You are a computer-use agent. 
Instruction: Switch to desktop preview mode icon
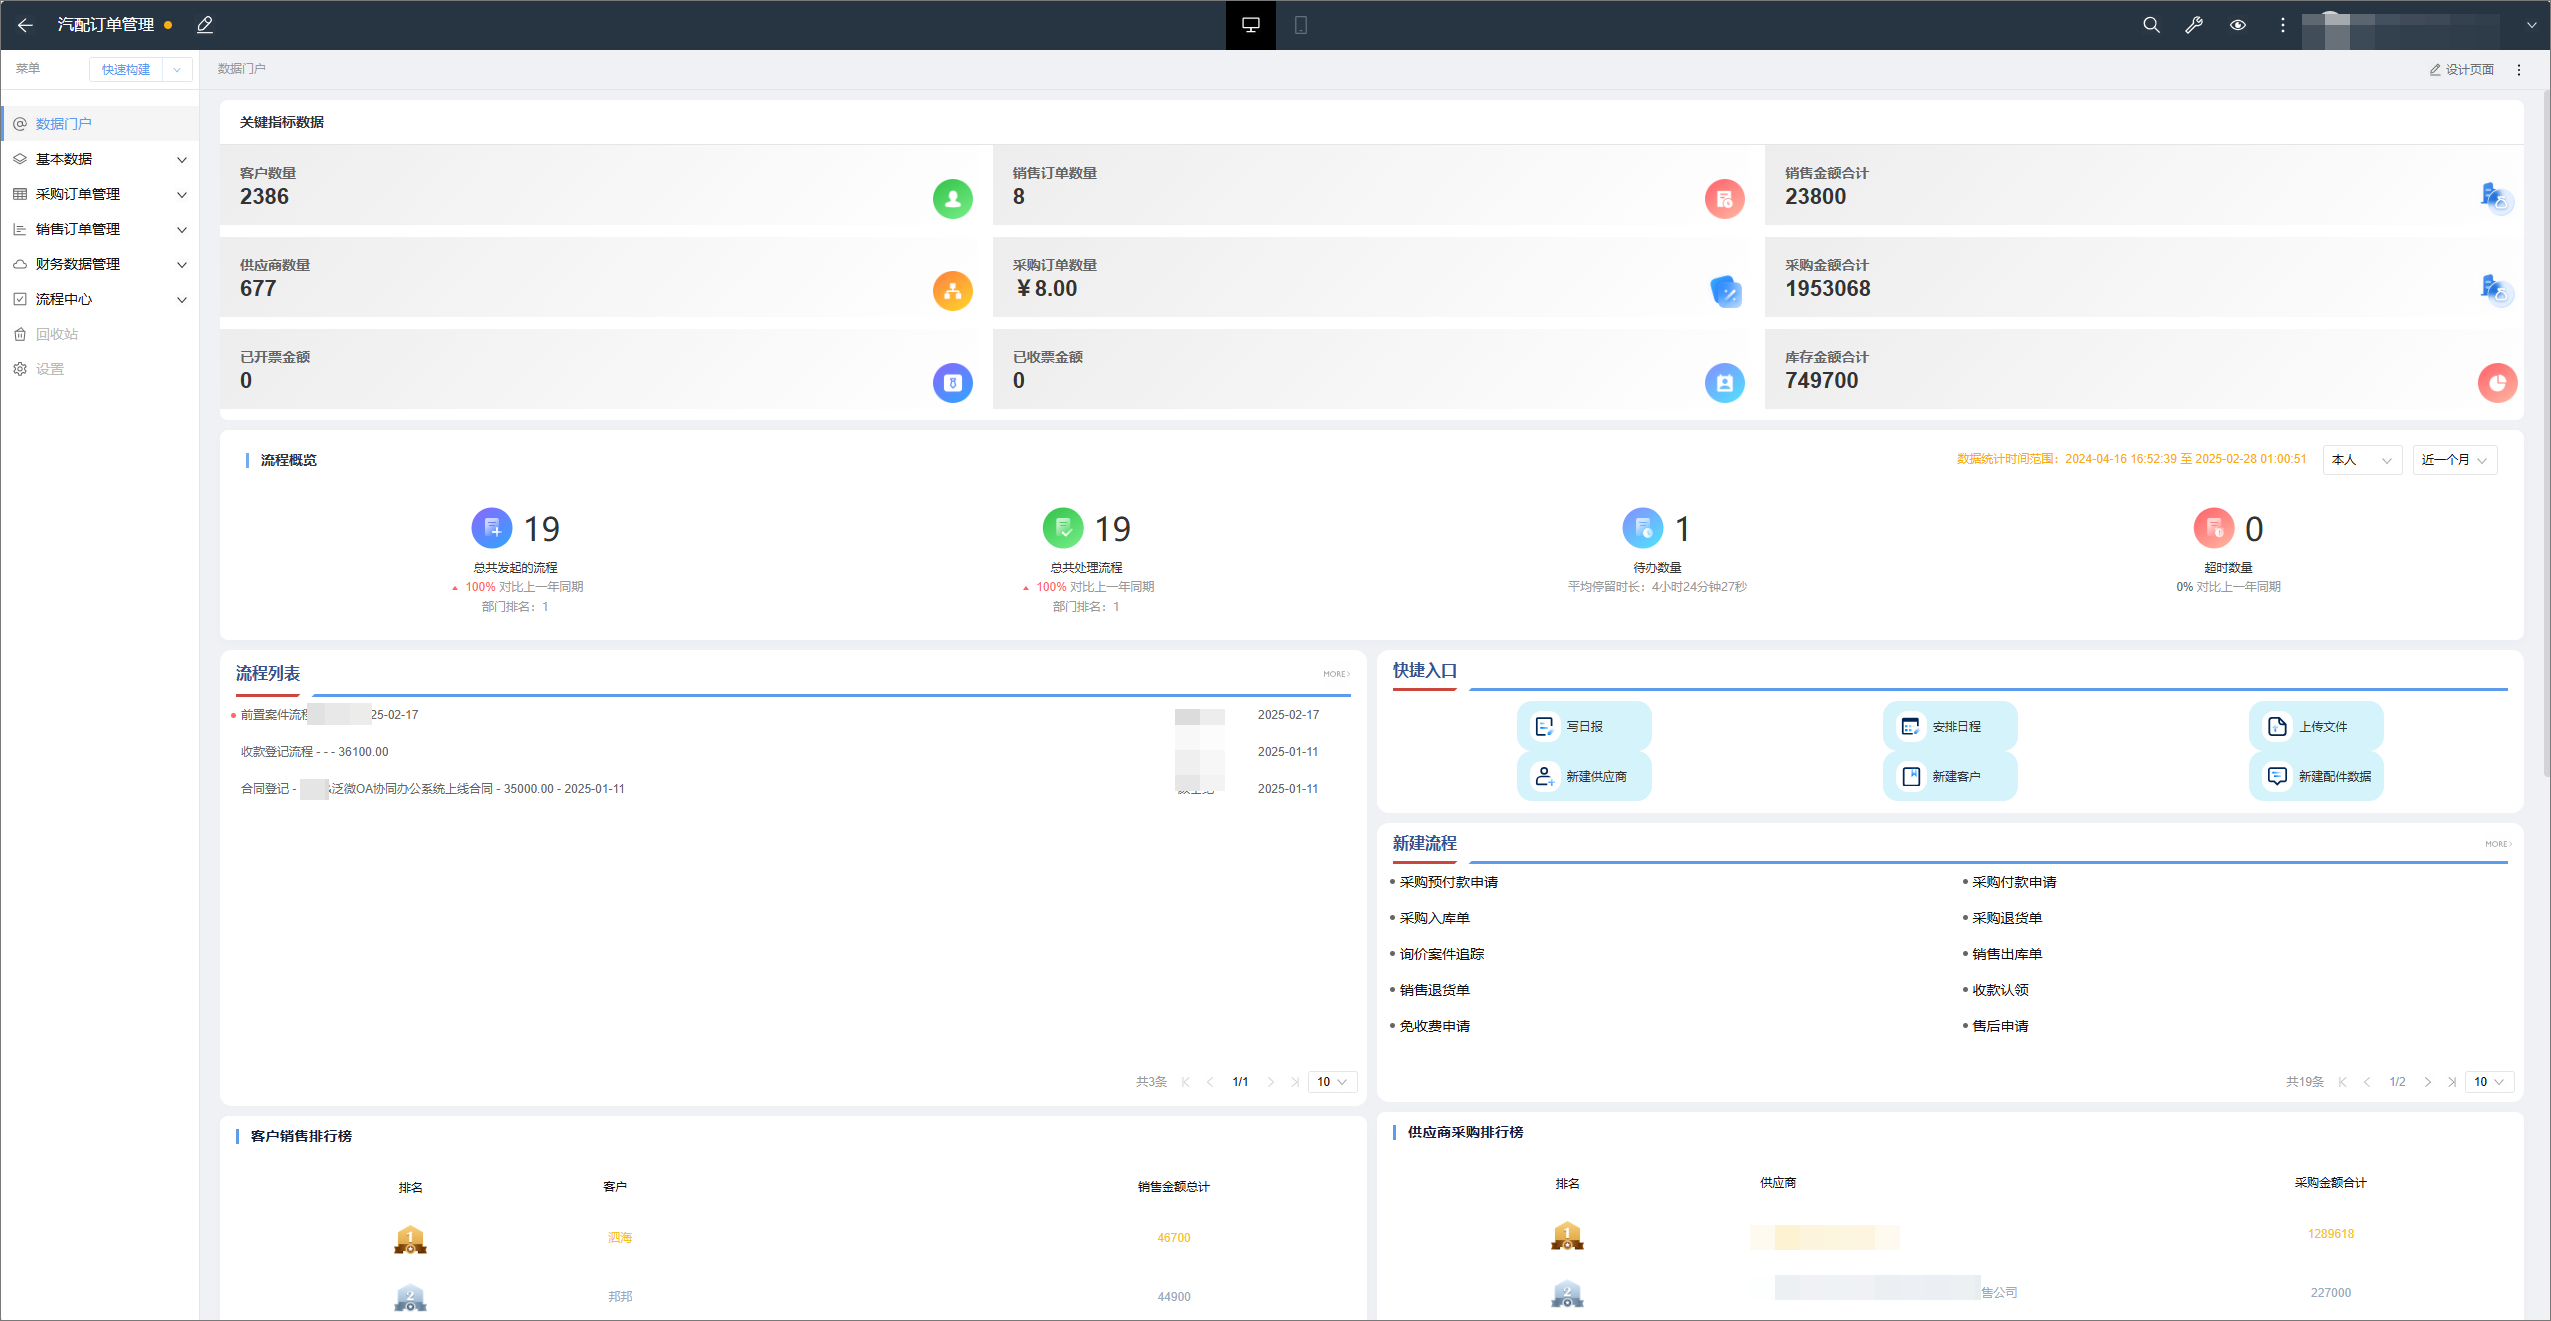1250,25
